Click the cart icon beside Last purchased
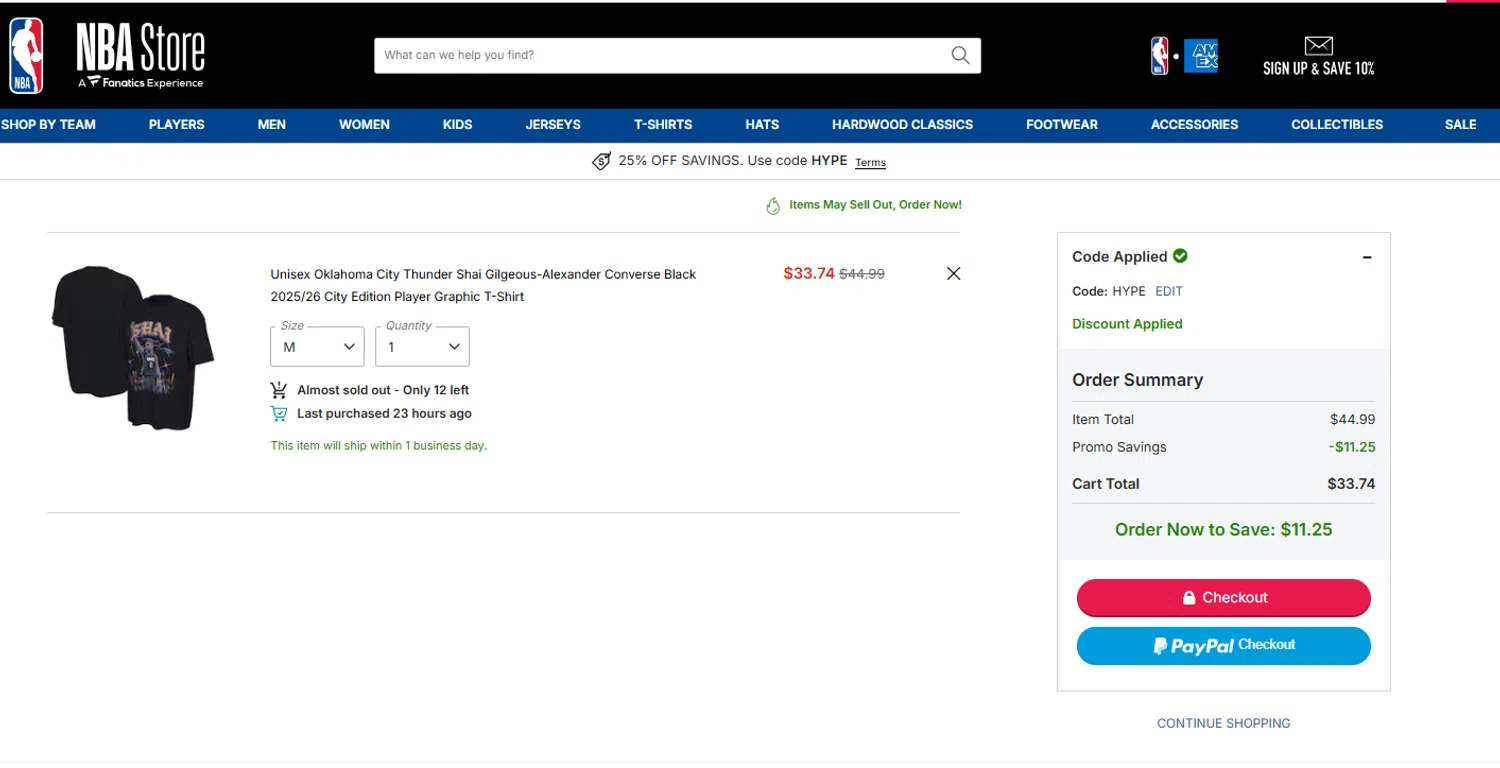The image size is (1500, 768). coord(279,413)
